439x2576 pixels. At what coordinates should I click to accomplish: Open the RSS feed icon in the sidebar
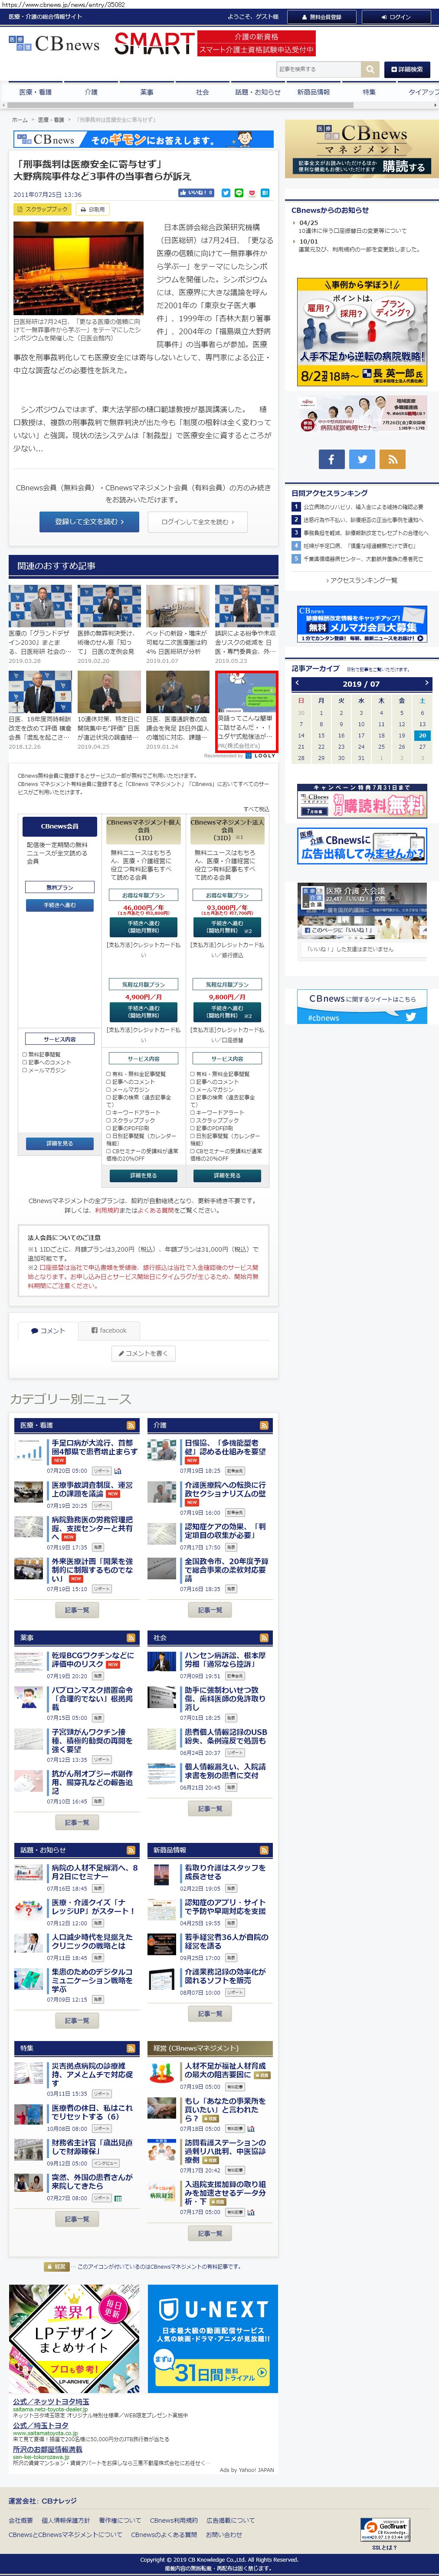click(x=392, y=459)
